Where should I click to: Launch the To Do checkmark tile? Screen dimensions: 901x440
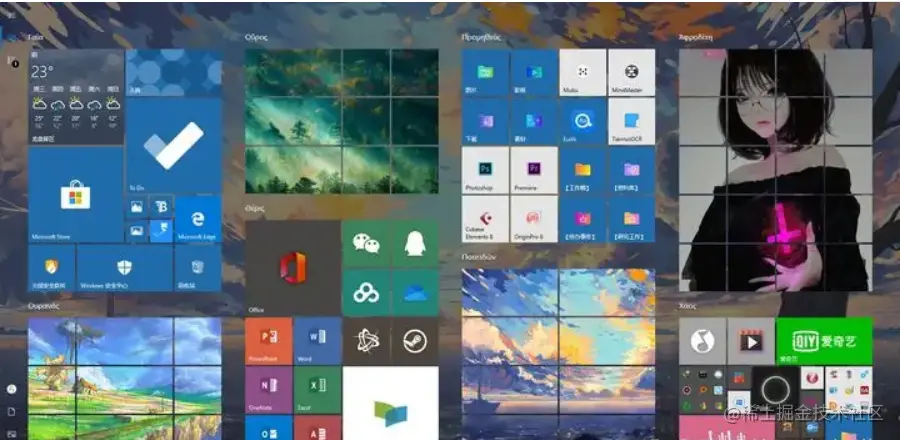click(x=174, y=146)
